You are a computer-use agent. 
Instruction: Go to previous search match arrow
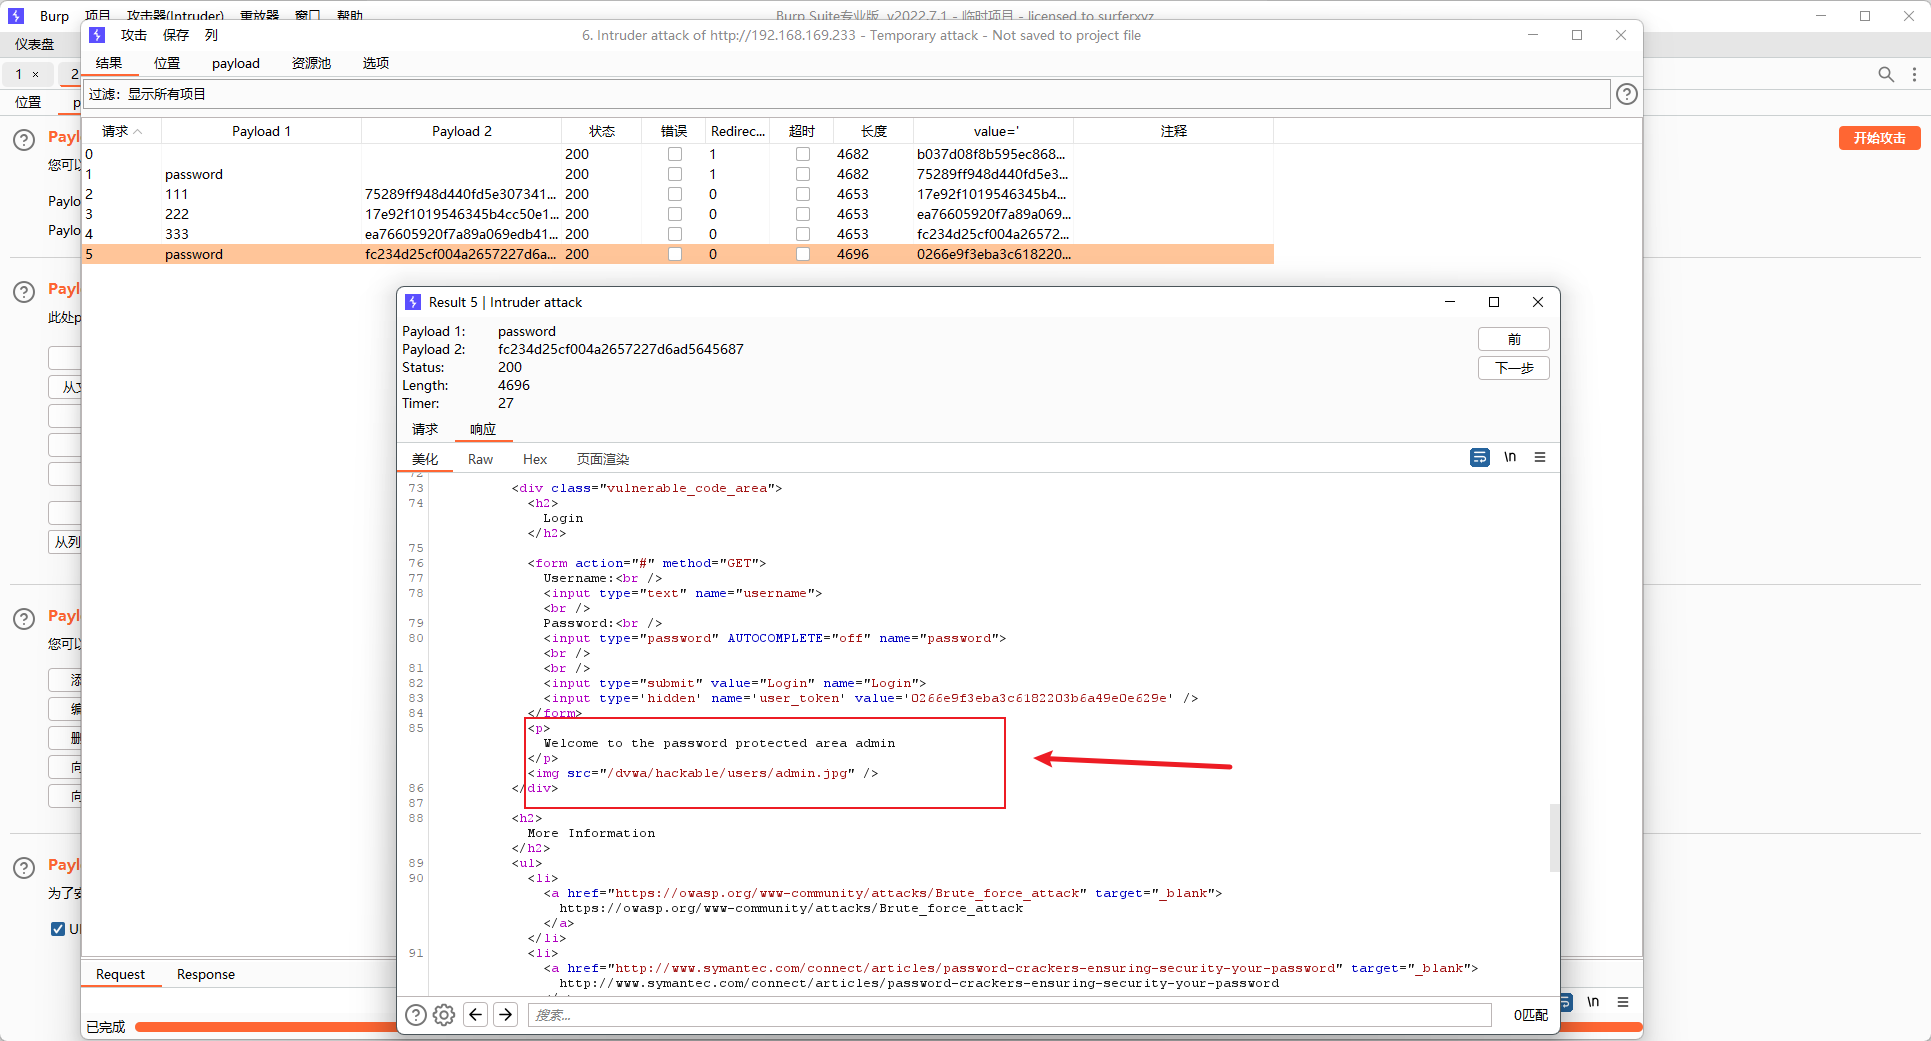click(476, 1015)
